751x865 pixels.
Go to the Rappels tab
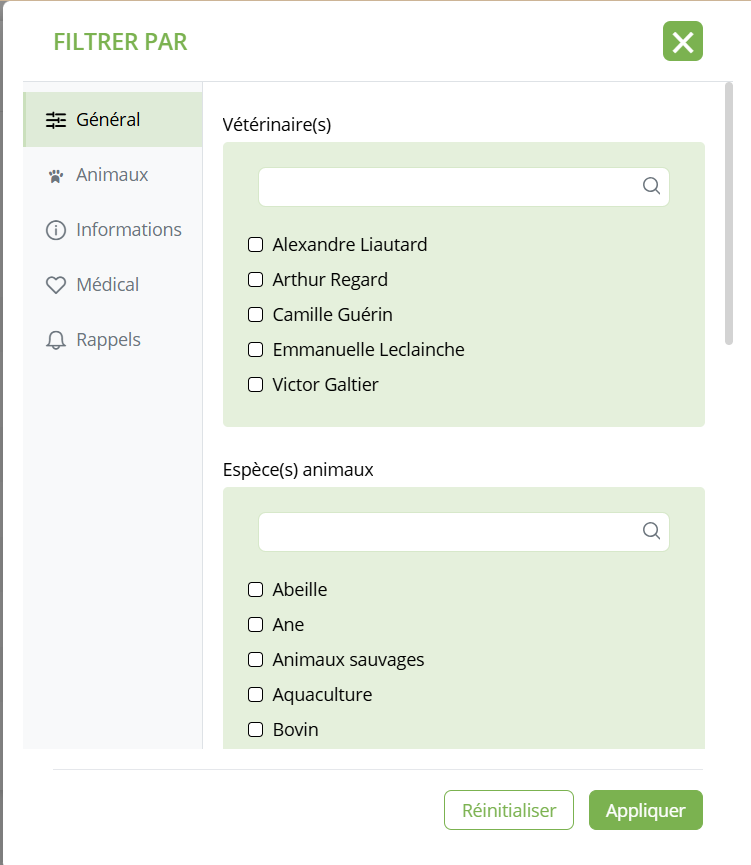[108, 340]
